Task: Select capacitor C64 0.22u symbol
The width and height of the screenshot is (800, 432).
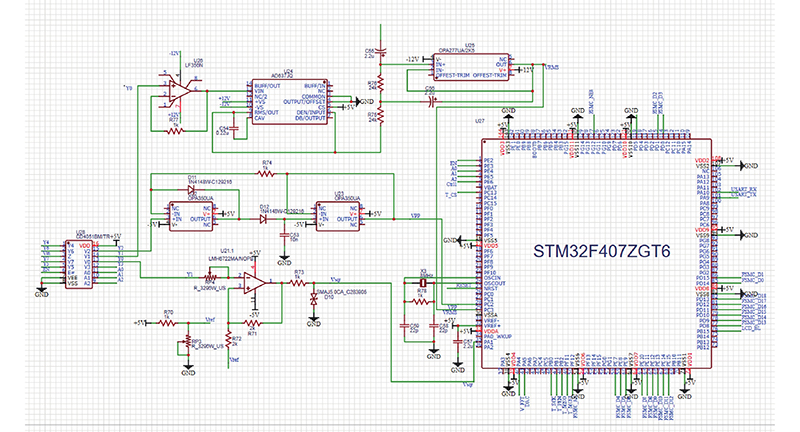Action: [x=235, y=130]
